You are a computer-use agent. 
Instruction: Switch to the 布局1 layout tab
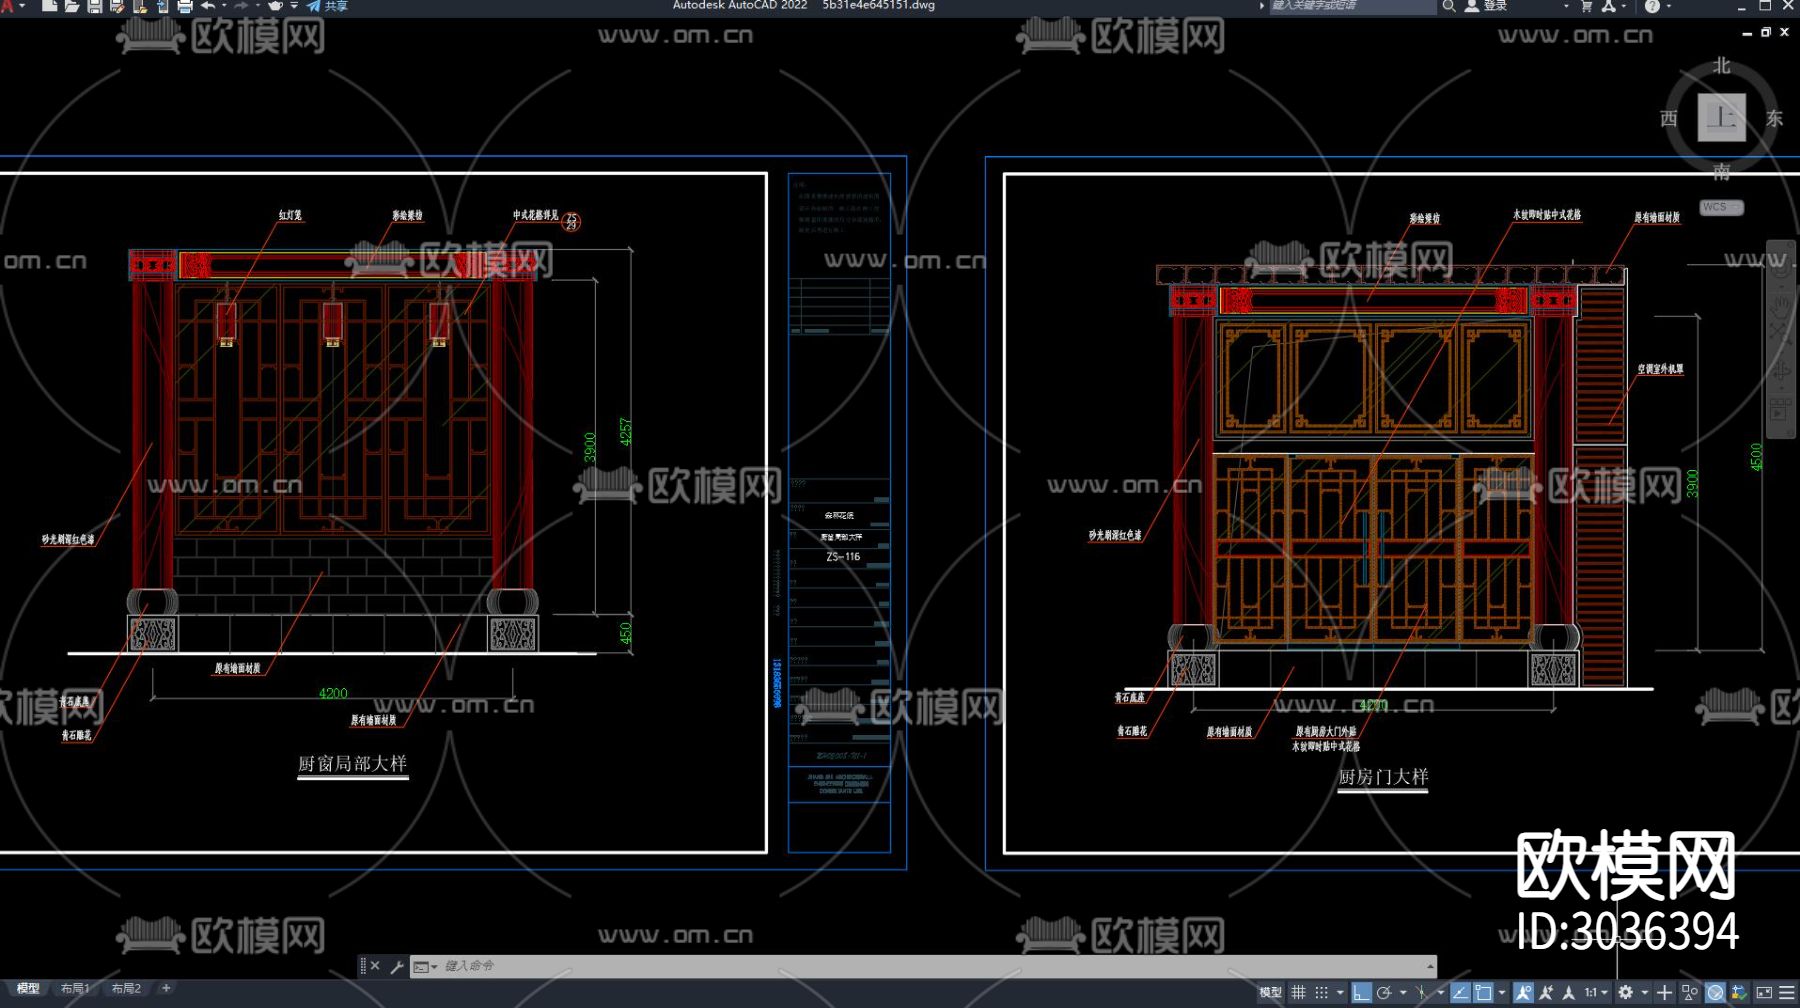tap(75, 988)
